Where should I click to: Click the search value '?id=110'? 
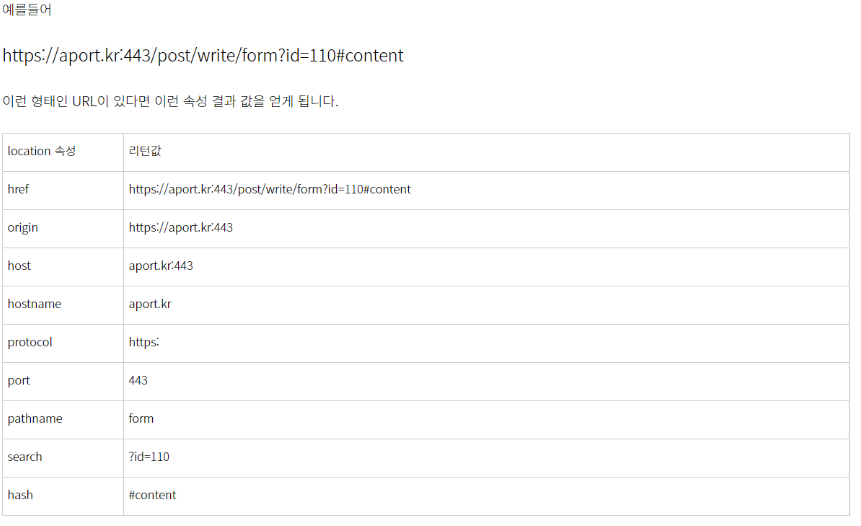pyautogui.click(x=149, y=457)
